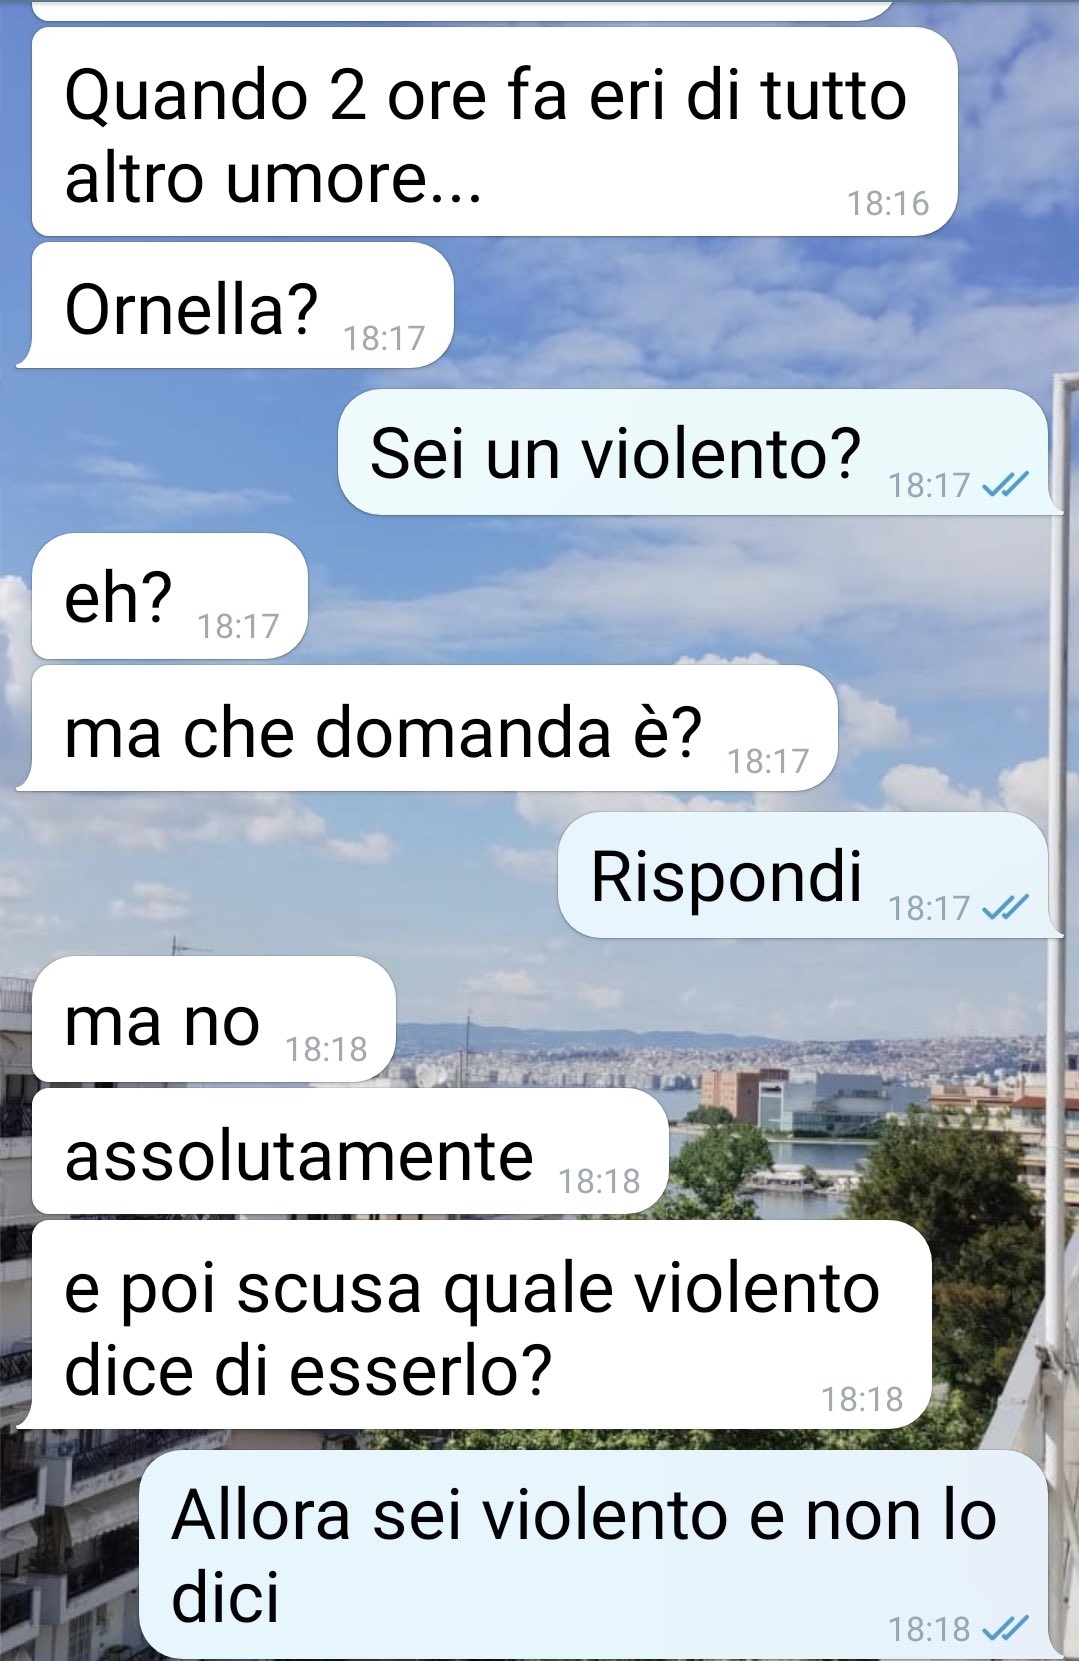This screenshot has height=1661, width=1079.
Task: Tap the sent message 'Sei un violento?'
Action: point(700,452)
